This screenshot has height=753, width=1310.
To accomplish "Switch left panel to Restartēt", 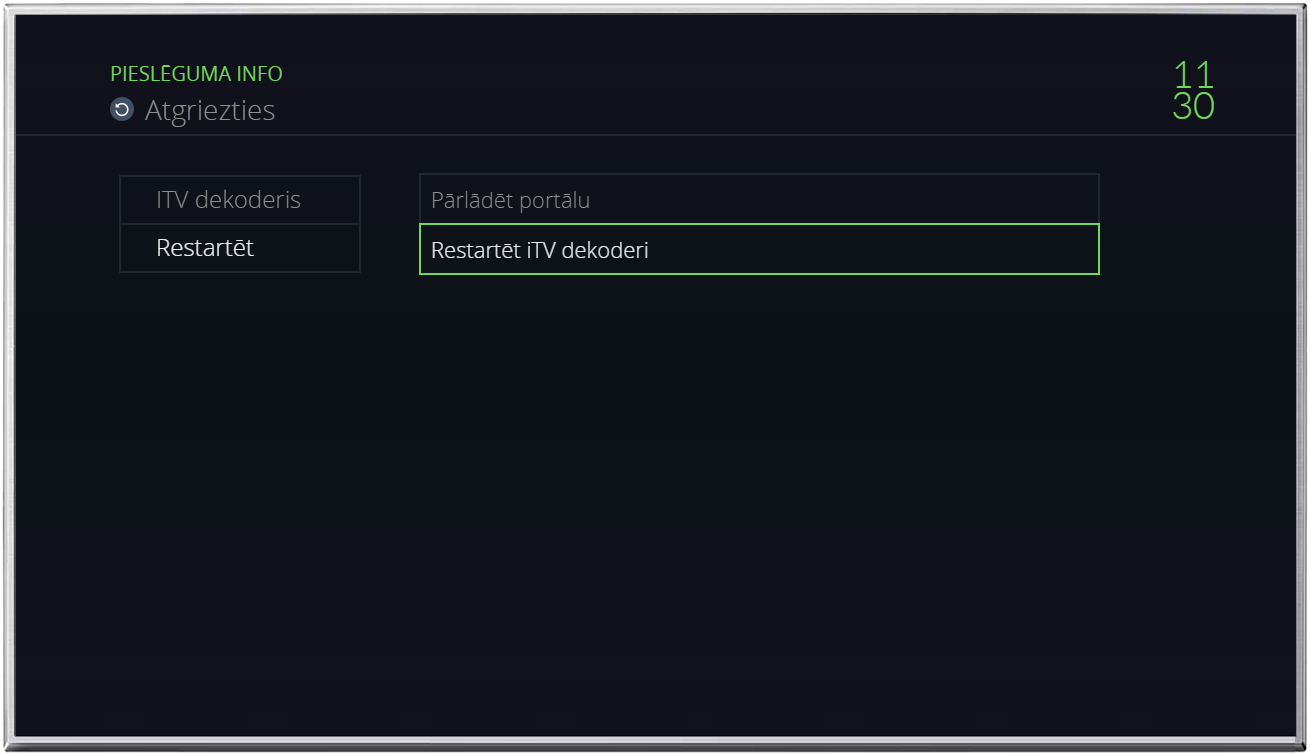I will [x=240, y=248].
